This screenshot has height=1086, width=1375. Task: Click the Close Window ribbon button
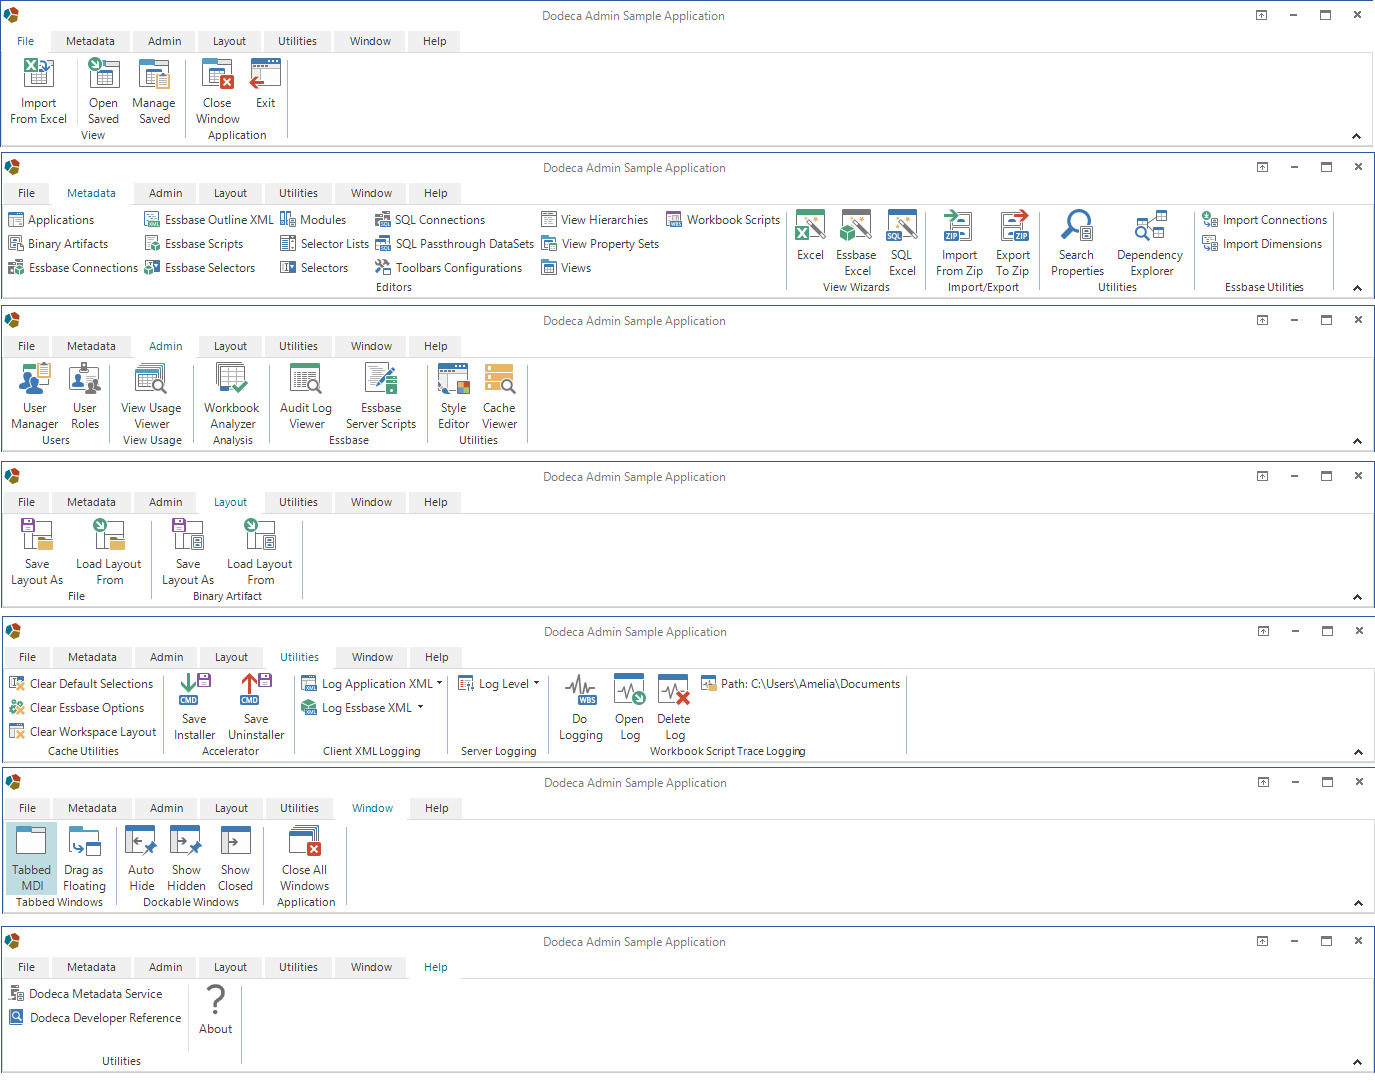click(x=217, y=92)
